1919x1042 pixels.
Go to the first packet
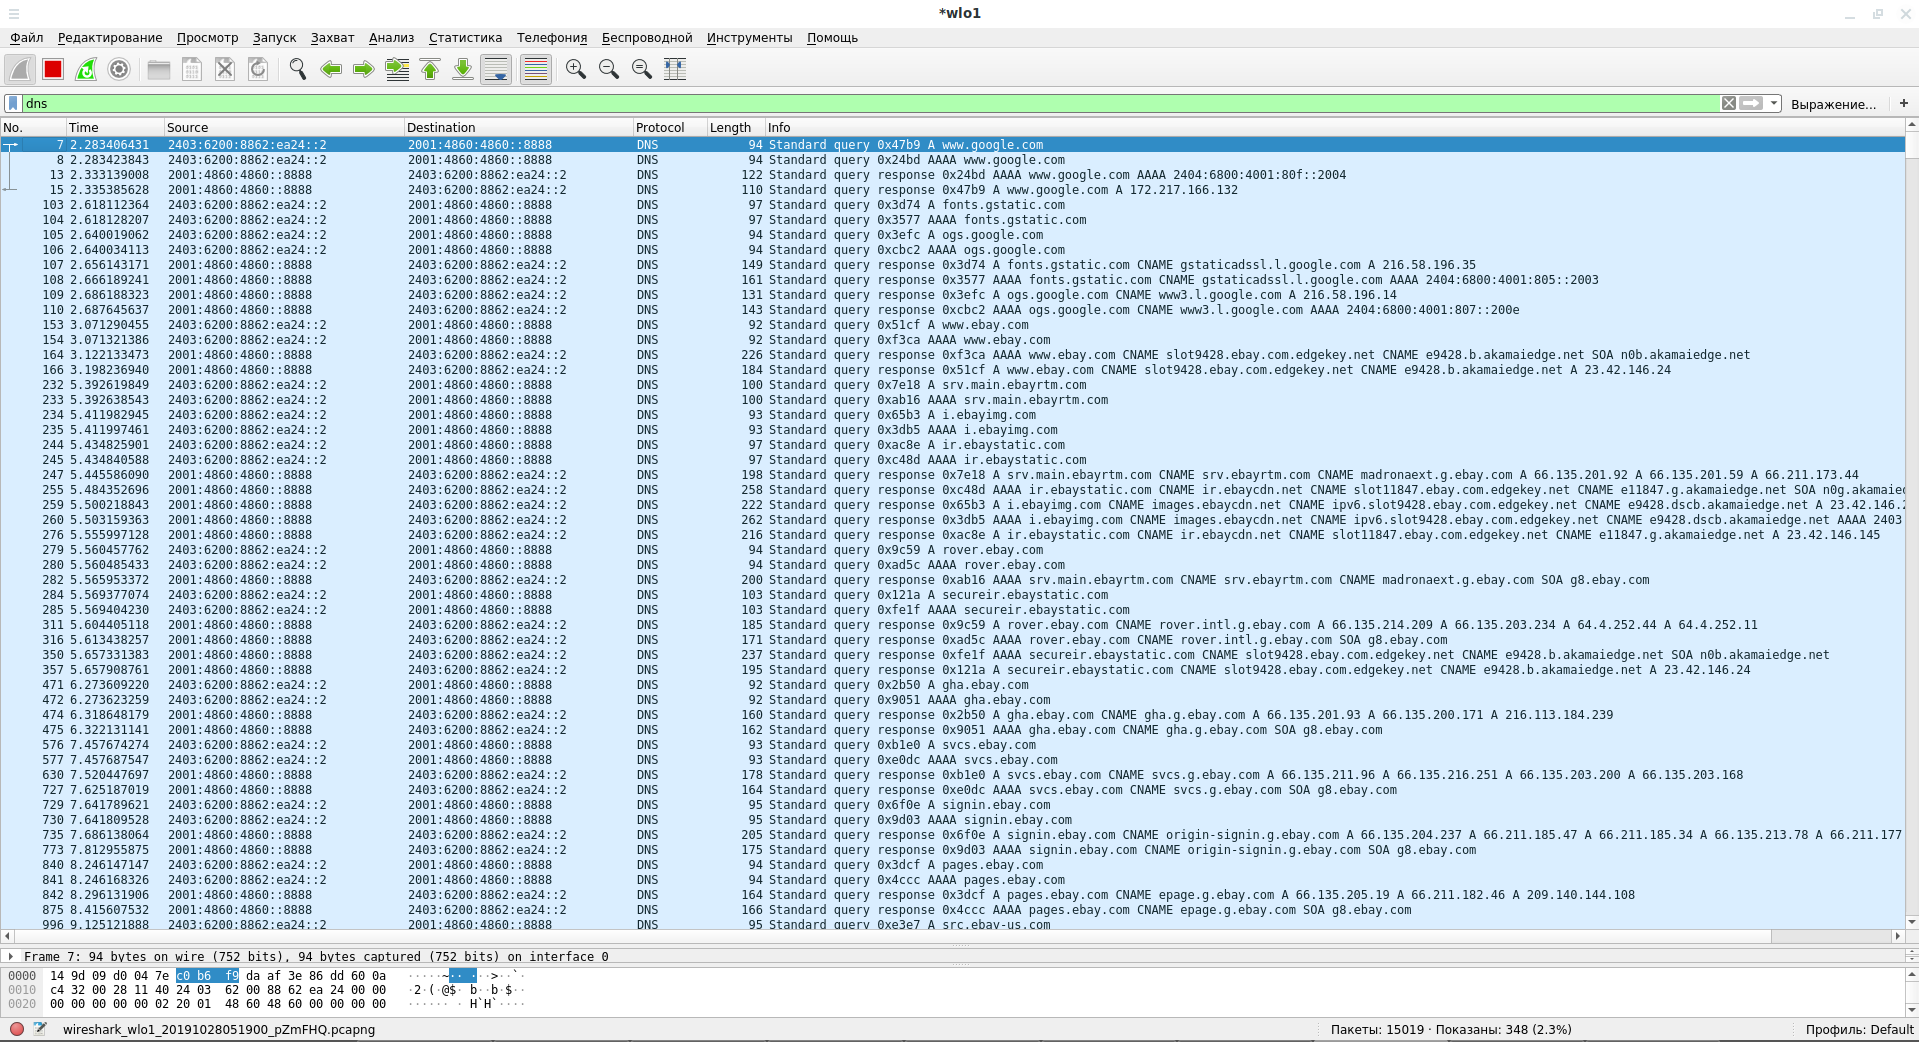(430, 69)
